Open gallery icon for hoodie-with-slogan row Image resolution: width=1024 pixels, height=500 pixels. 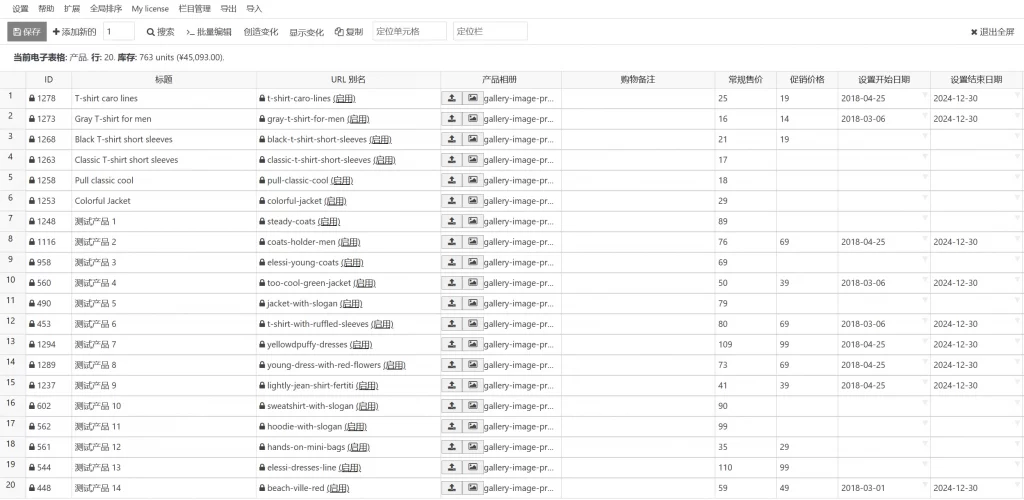tap(473, 426)
